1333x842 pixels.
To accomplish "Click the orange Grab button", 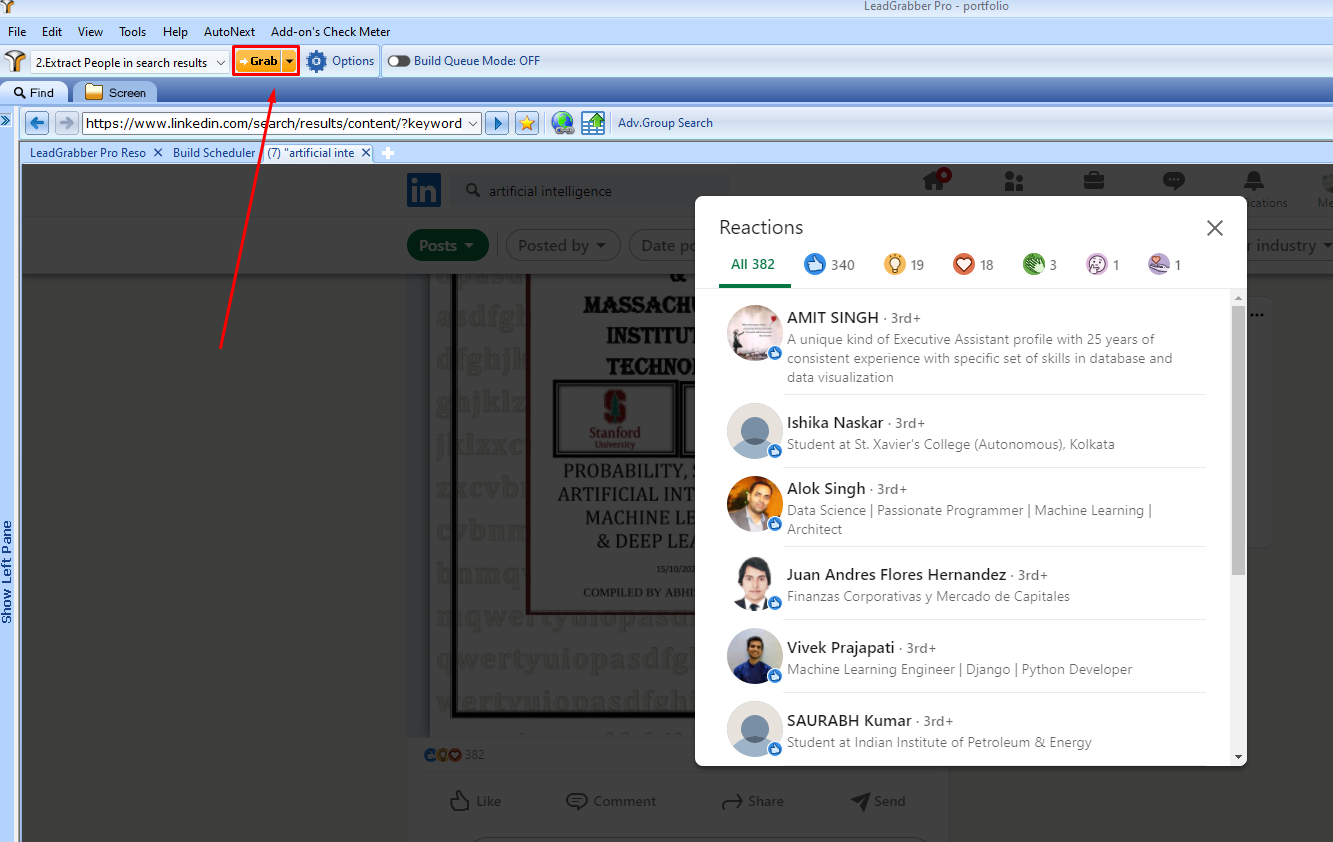I will 259,61.
